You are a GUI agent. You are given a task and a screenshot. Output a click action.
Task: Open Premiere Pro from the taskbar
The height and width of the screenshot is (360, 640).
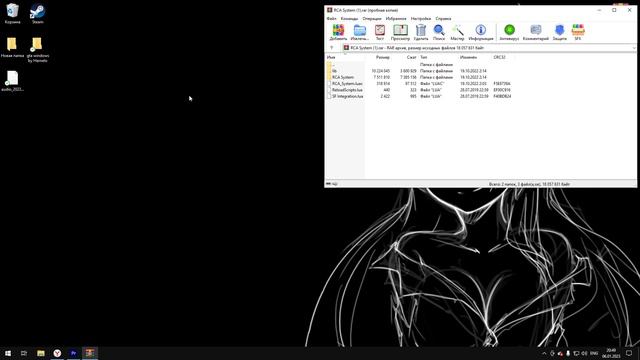pyautogui.click(x=73, y=353)
